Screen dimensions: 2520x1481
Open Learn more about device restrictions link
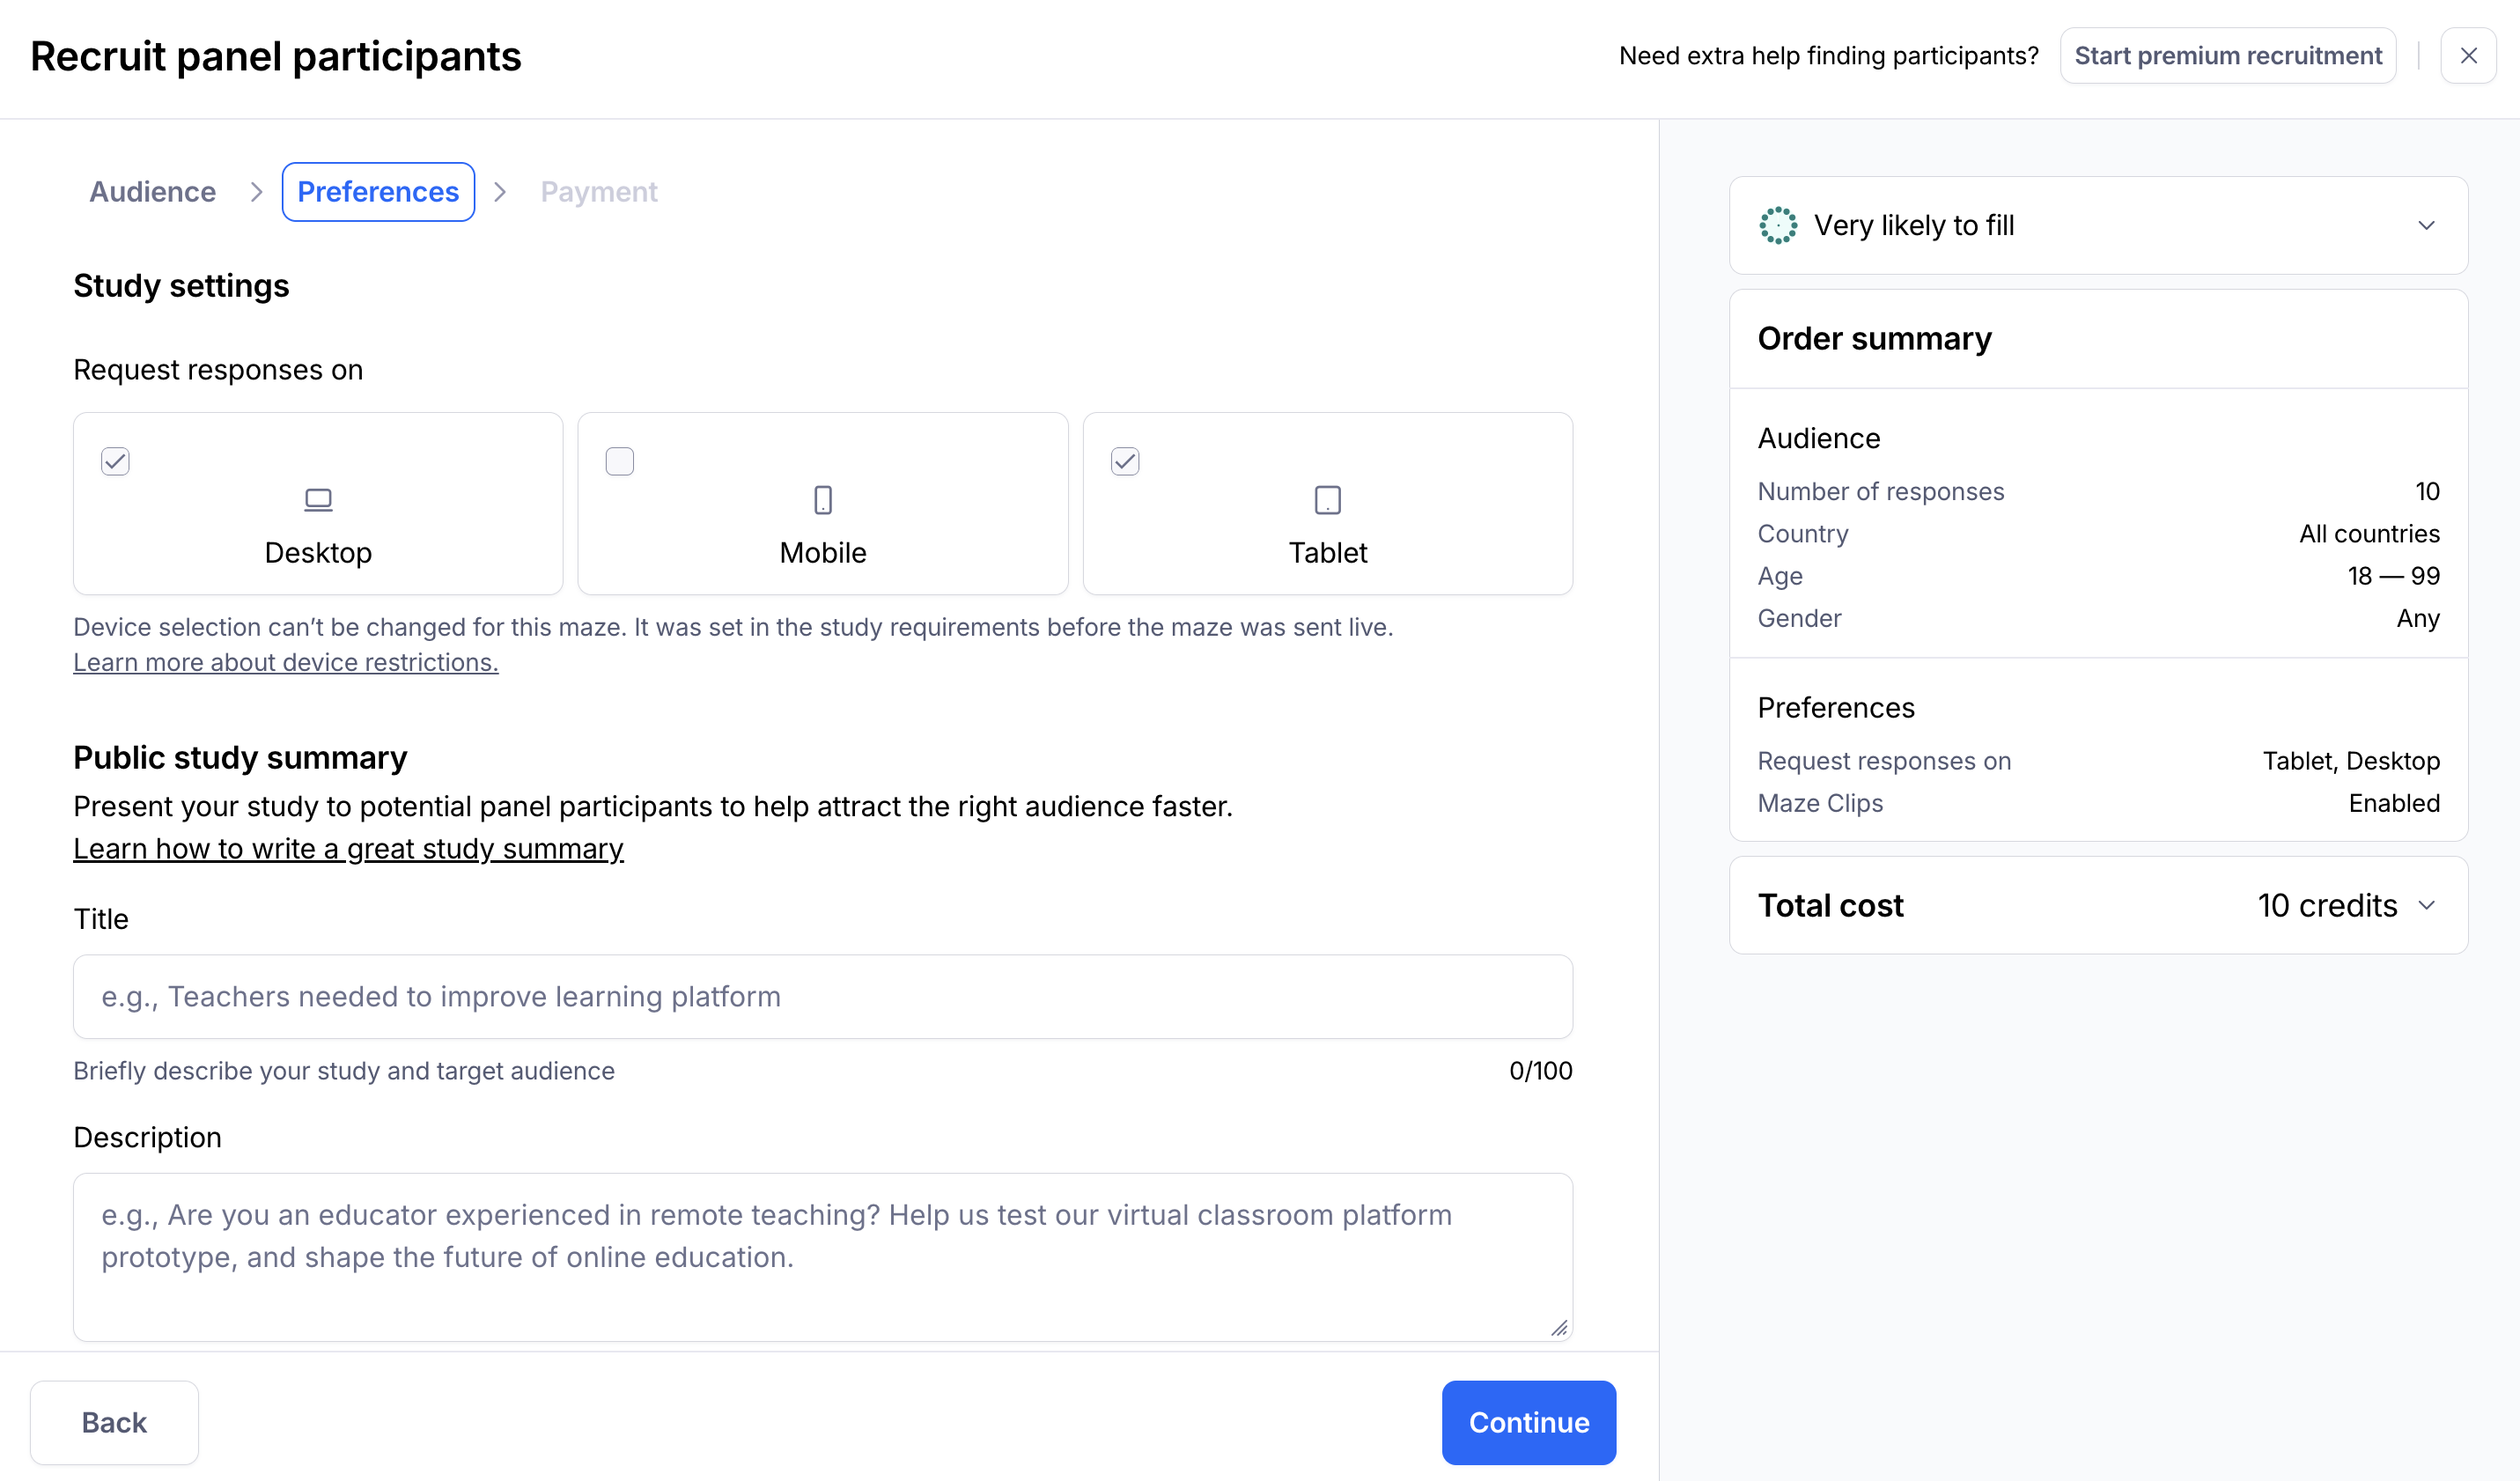tap(286, 663)
